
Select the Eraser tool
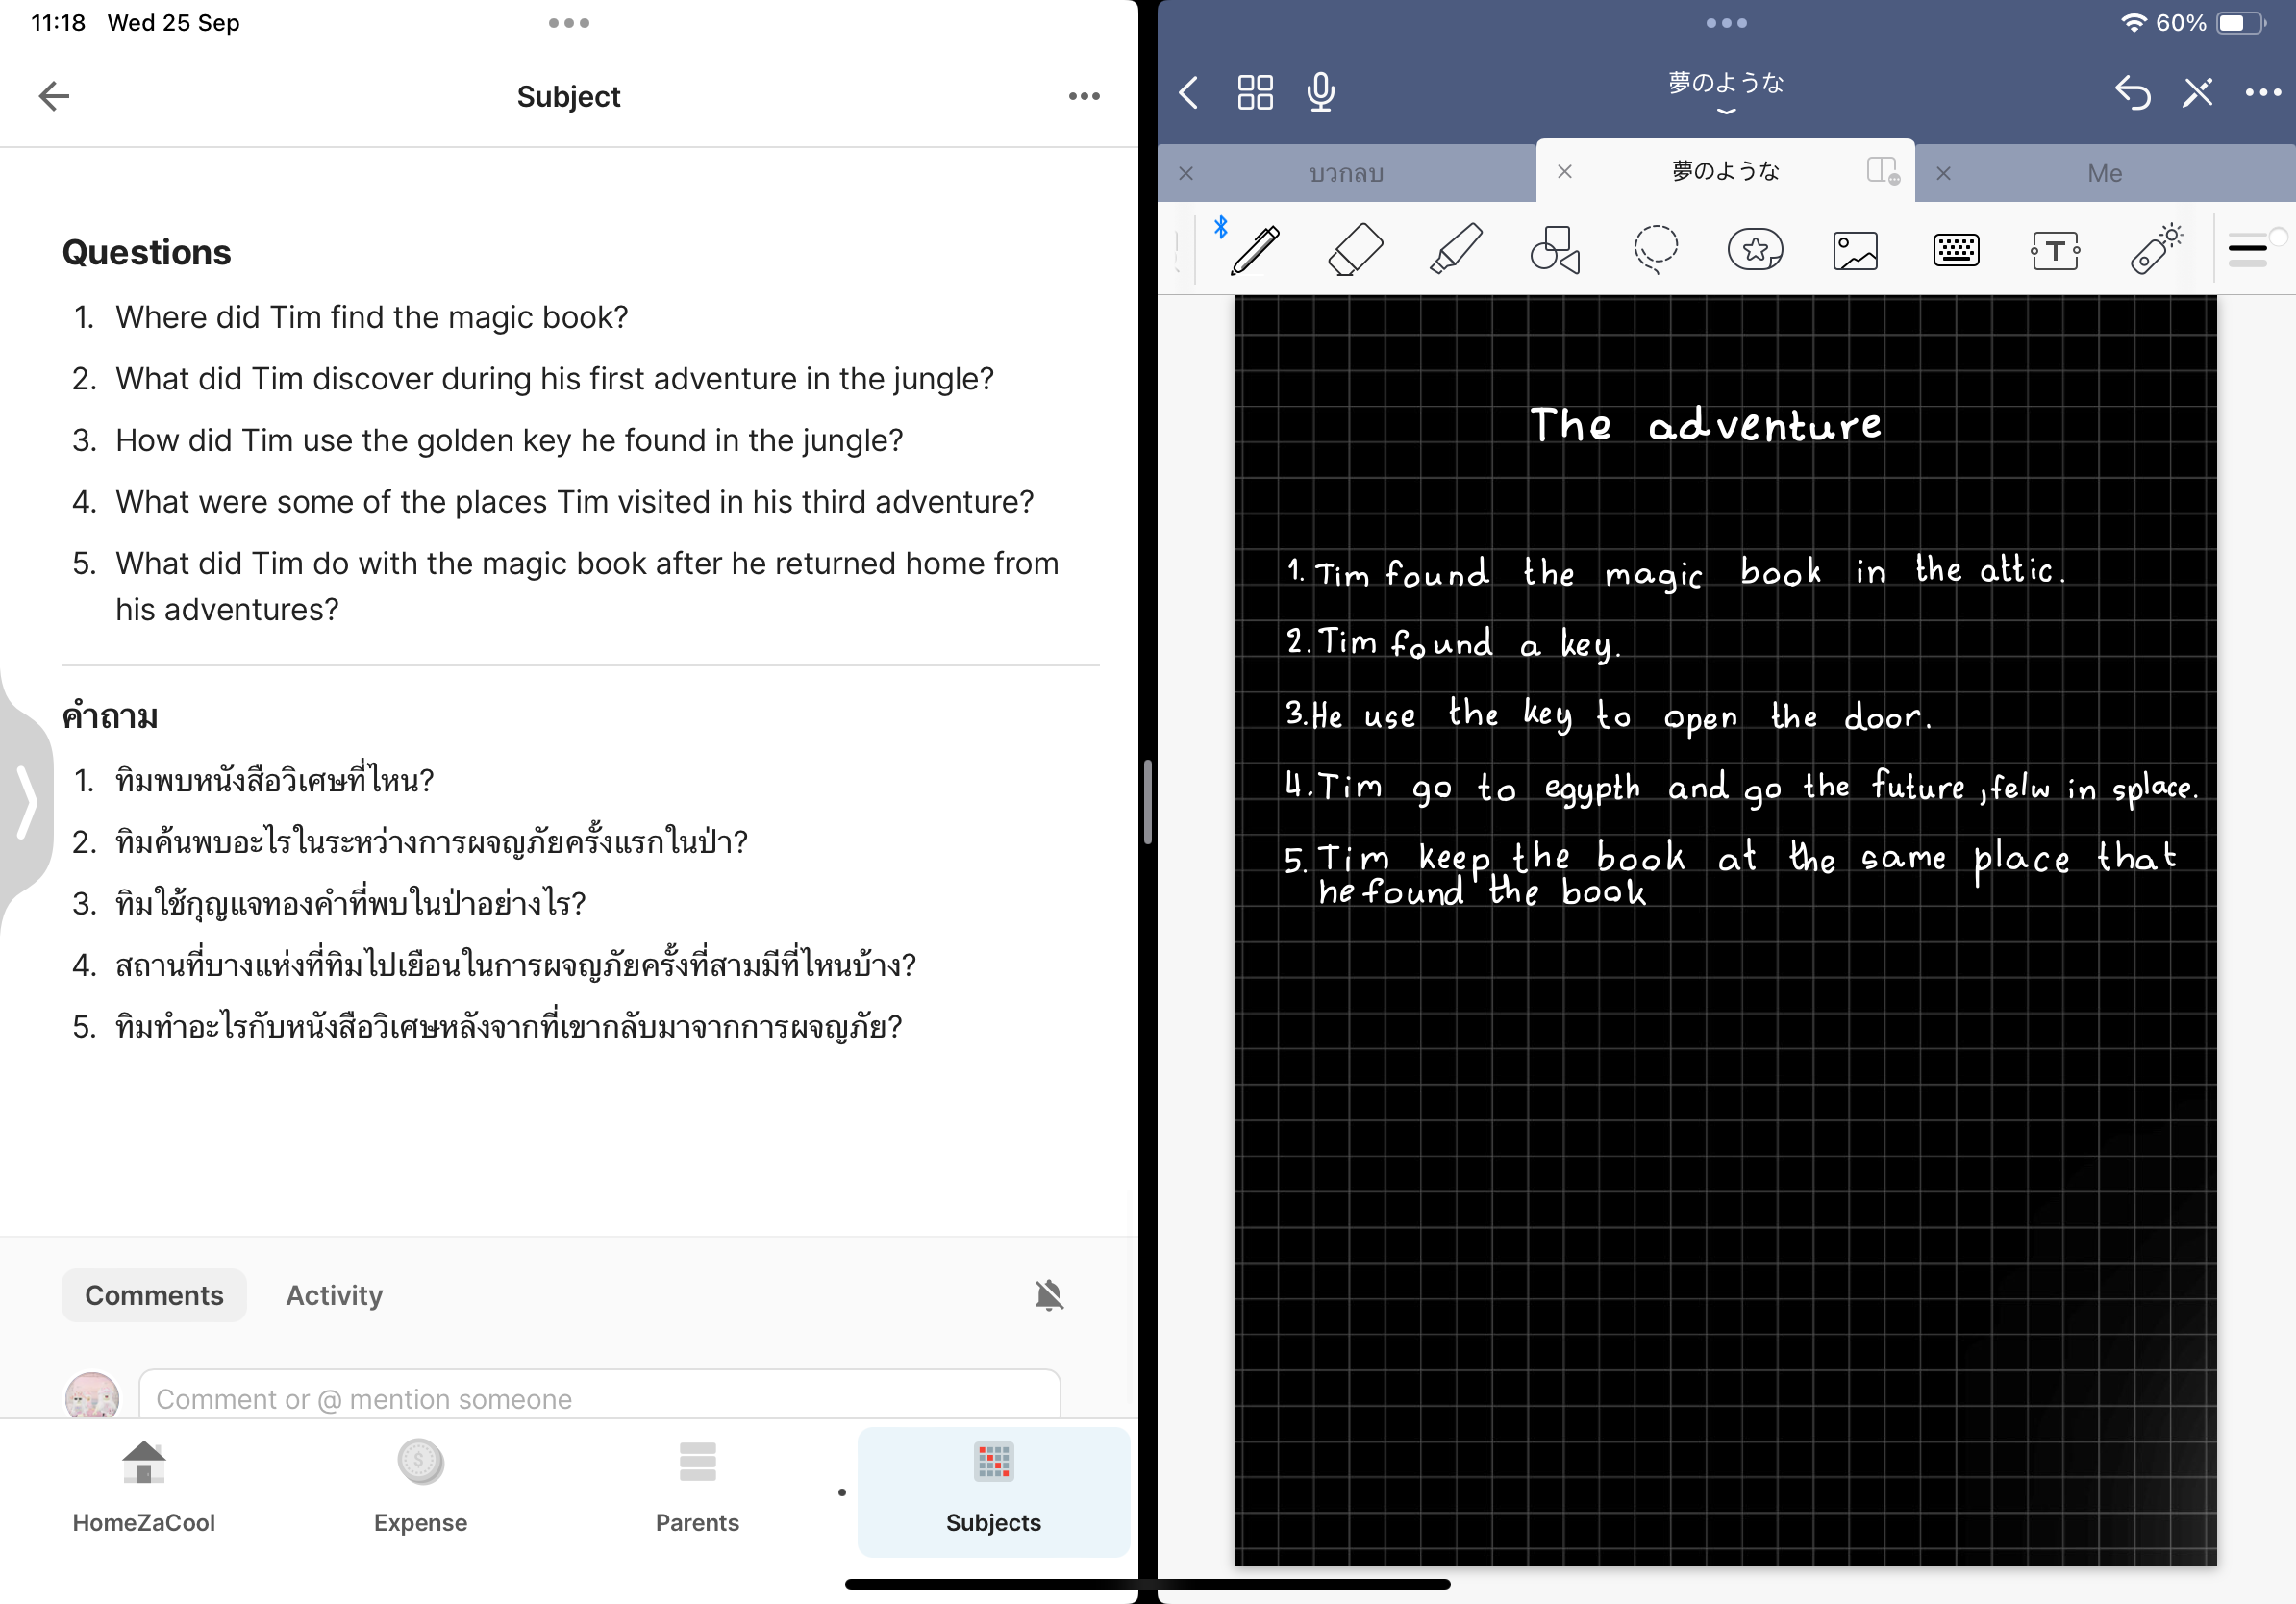click(x=1355, y=250)
